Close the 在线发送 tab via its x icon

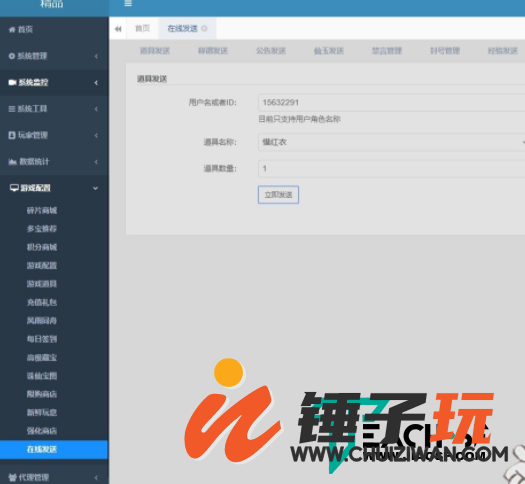click(x=204, y=29)
